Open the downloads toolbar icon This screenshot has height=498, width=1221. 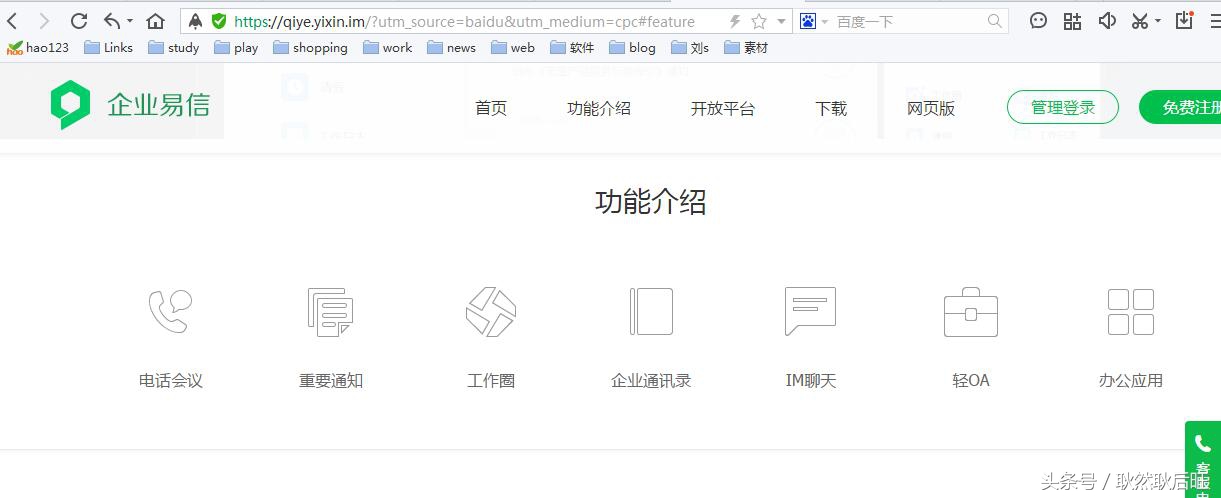click(1185, 20)
